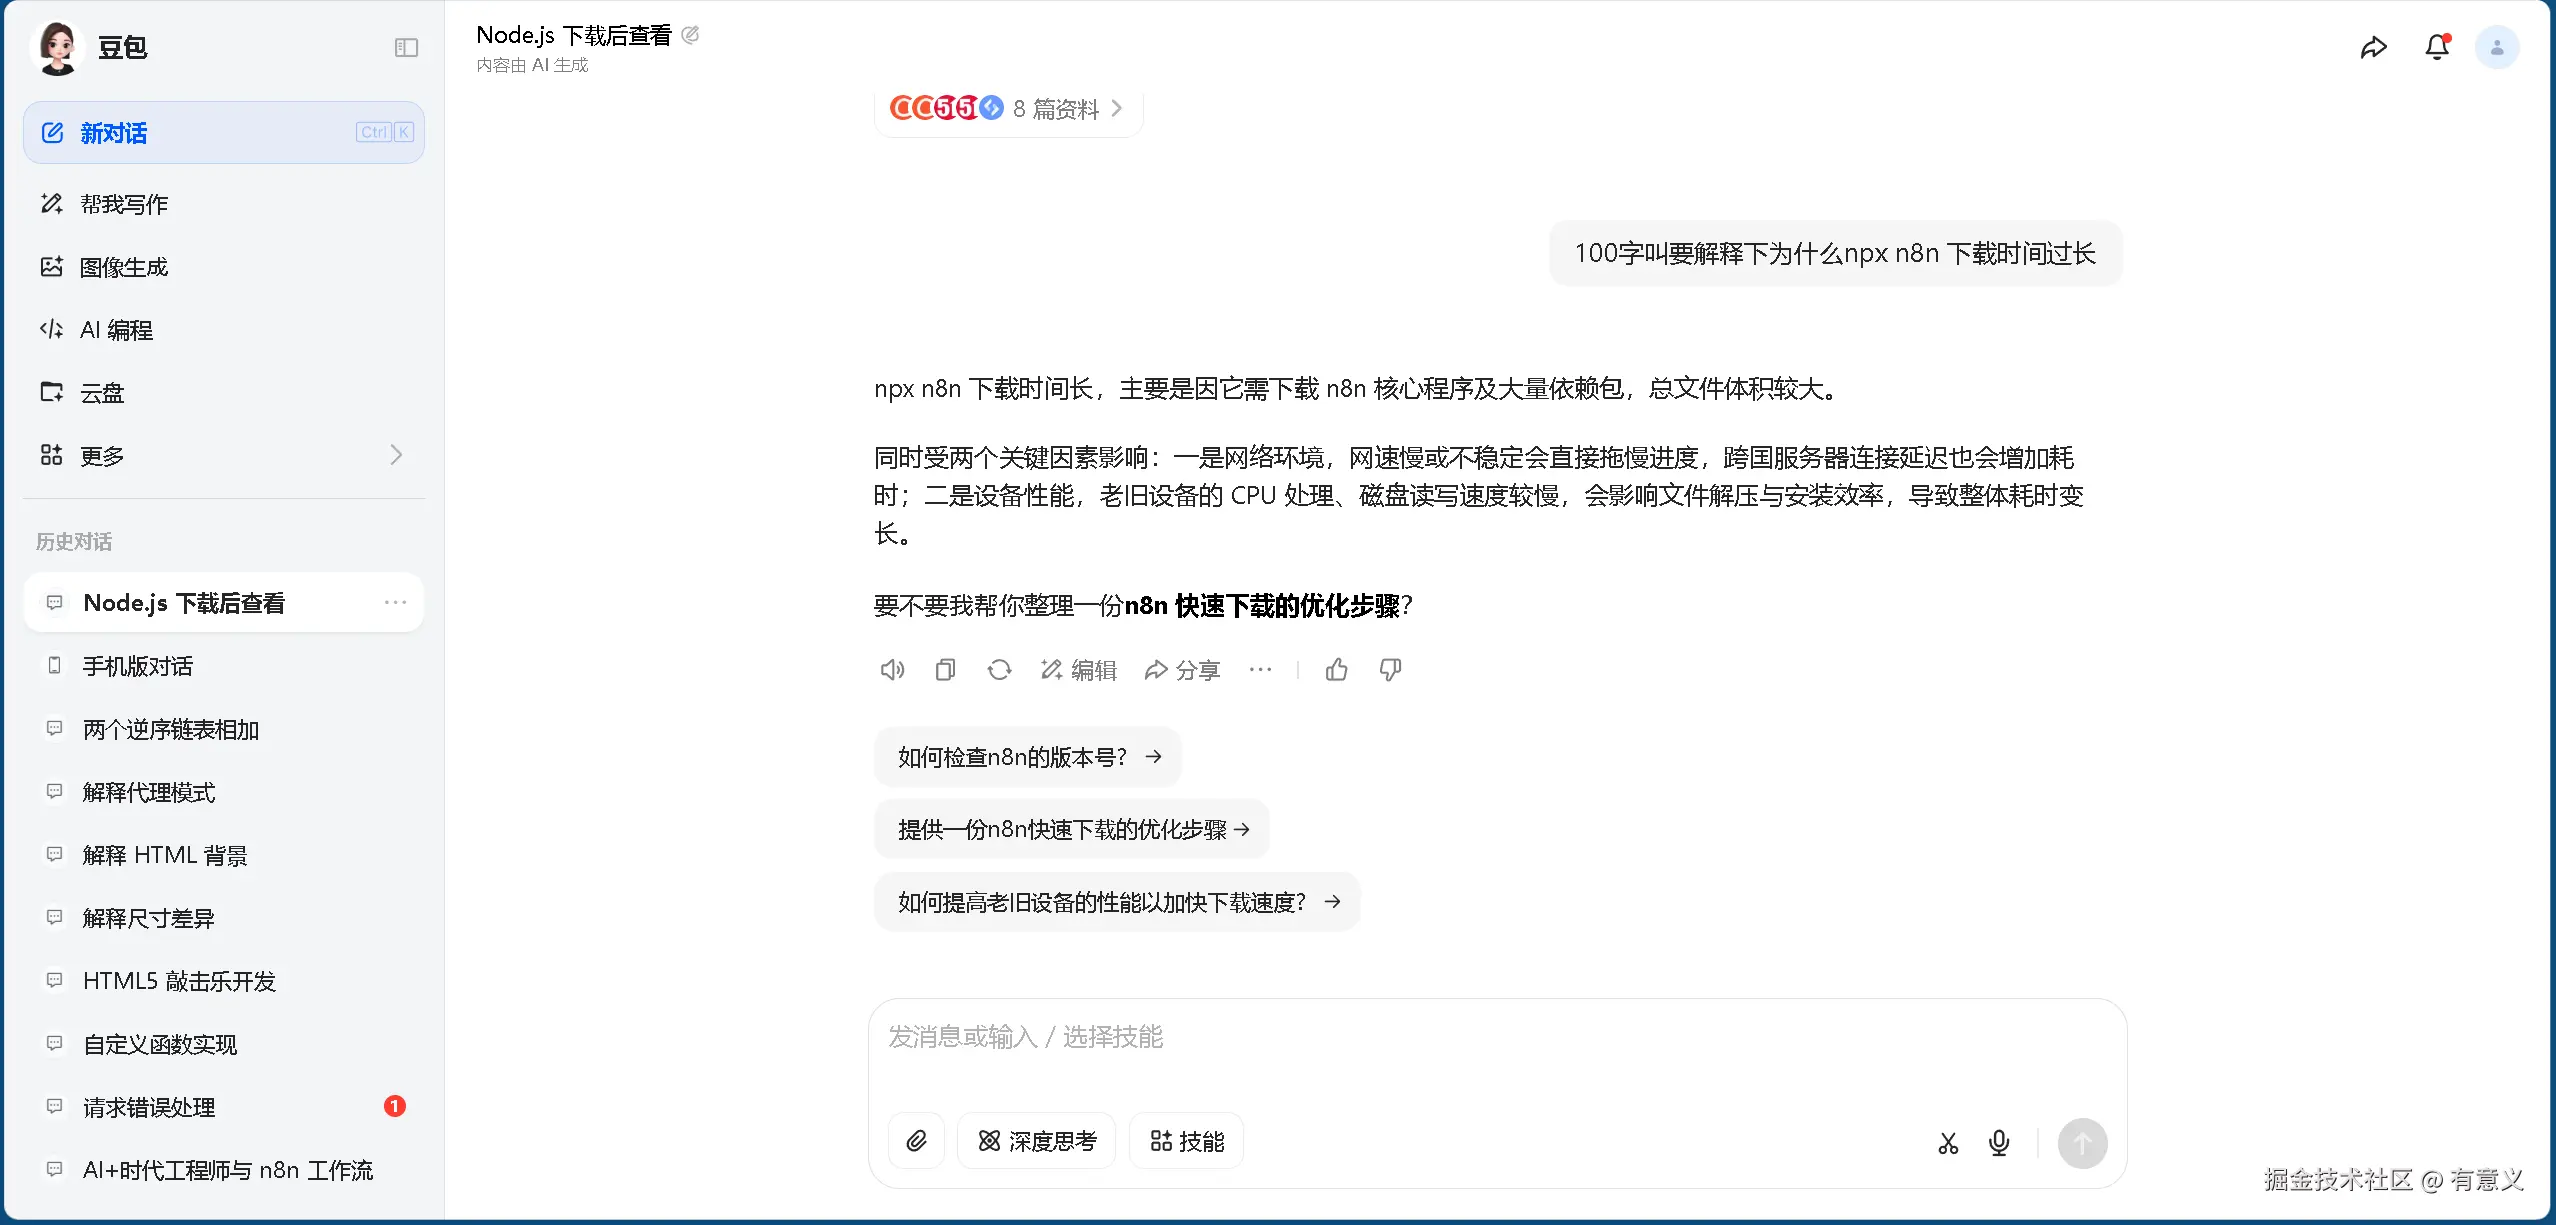Collapse the sidebar panel icon

pyautogui.click(x=406, y=47)
